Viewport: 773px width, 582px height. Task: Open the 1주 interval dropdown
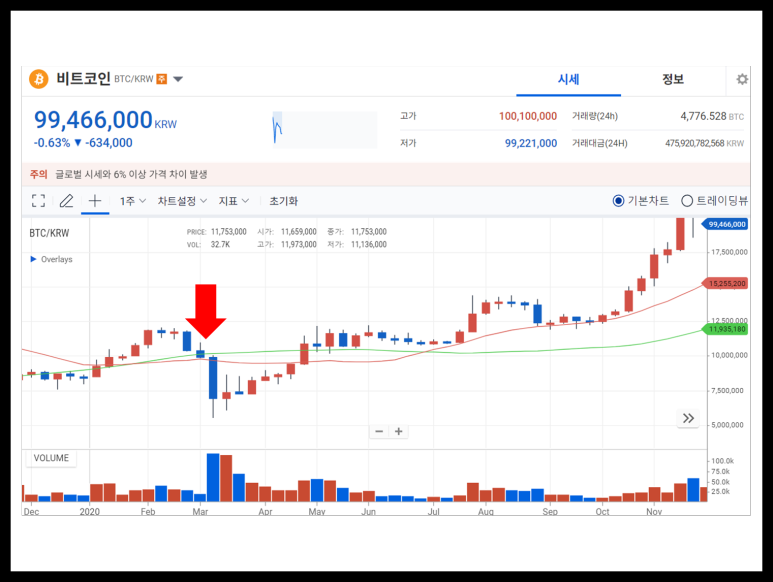point(133,201)
